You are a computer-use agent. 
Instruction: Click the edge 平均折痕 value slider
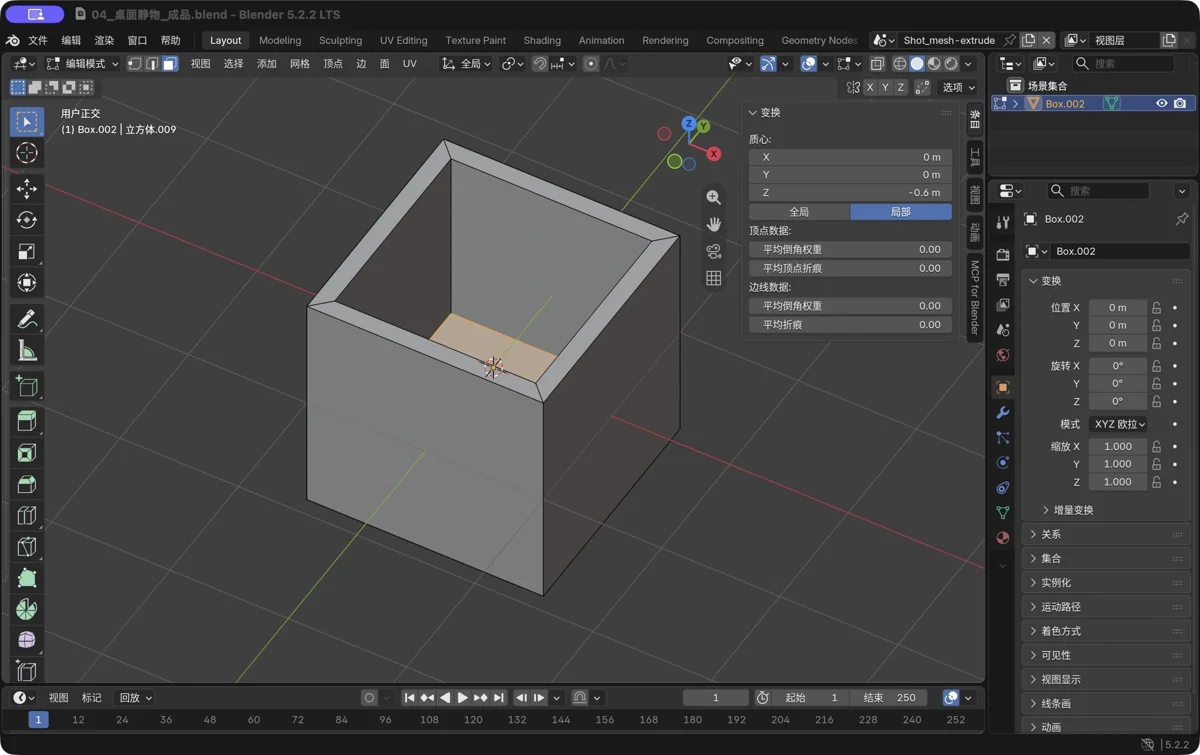(850, 325)
